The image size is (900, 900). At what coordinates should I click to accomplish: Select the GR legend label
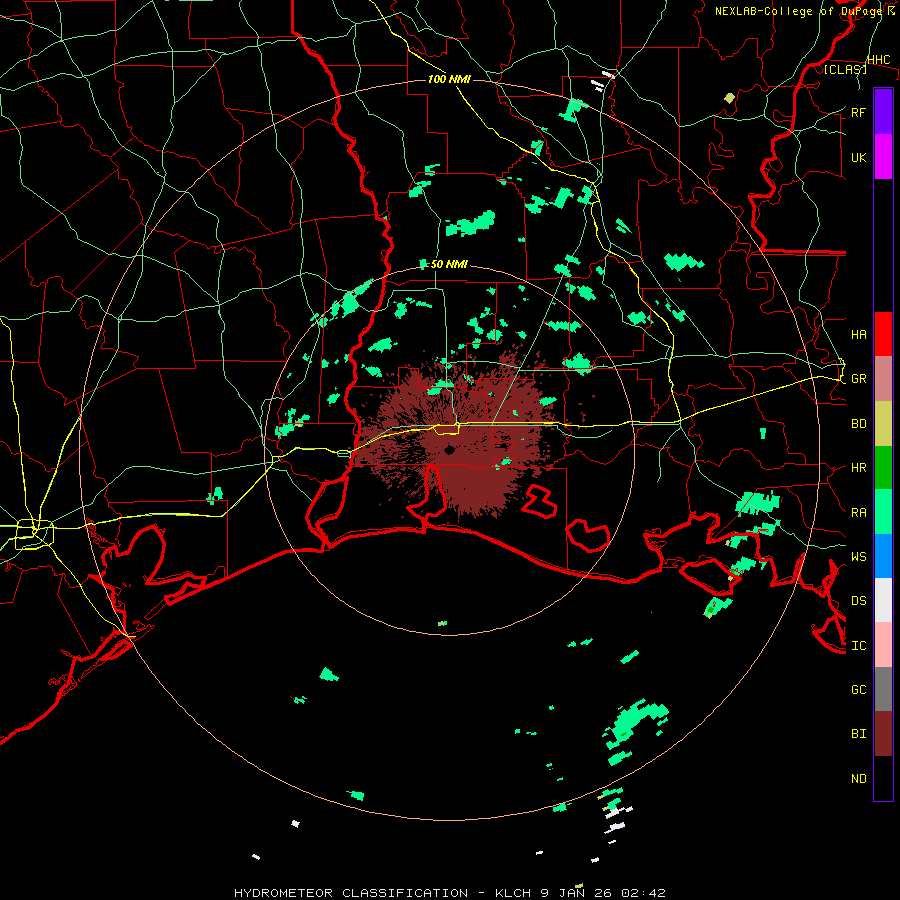[x=858, y=379]
